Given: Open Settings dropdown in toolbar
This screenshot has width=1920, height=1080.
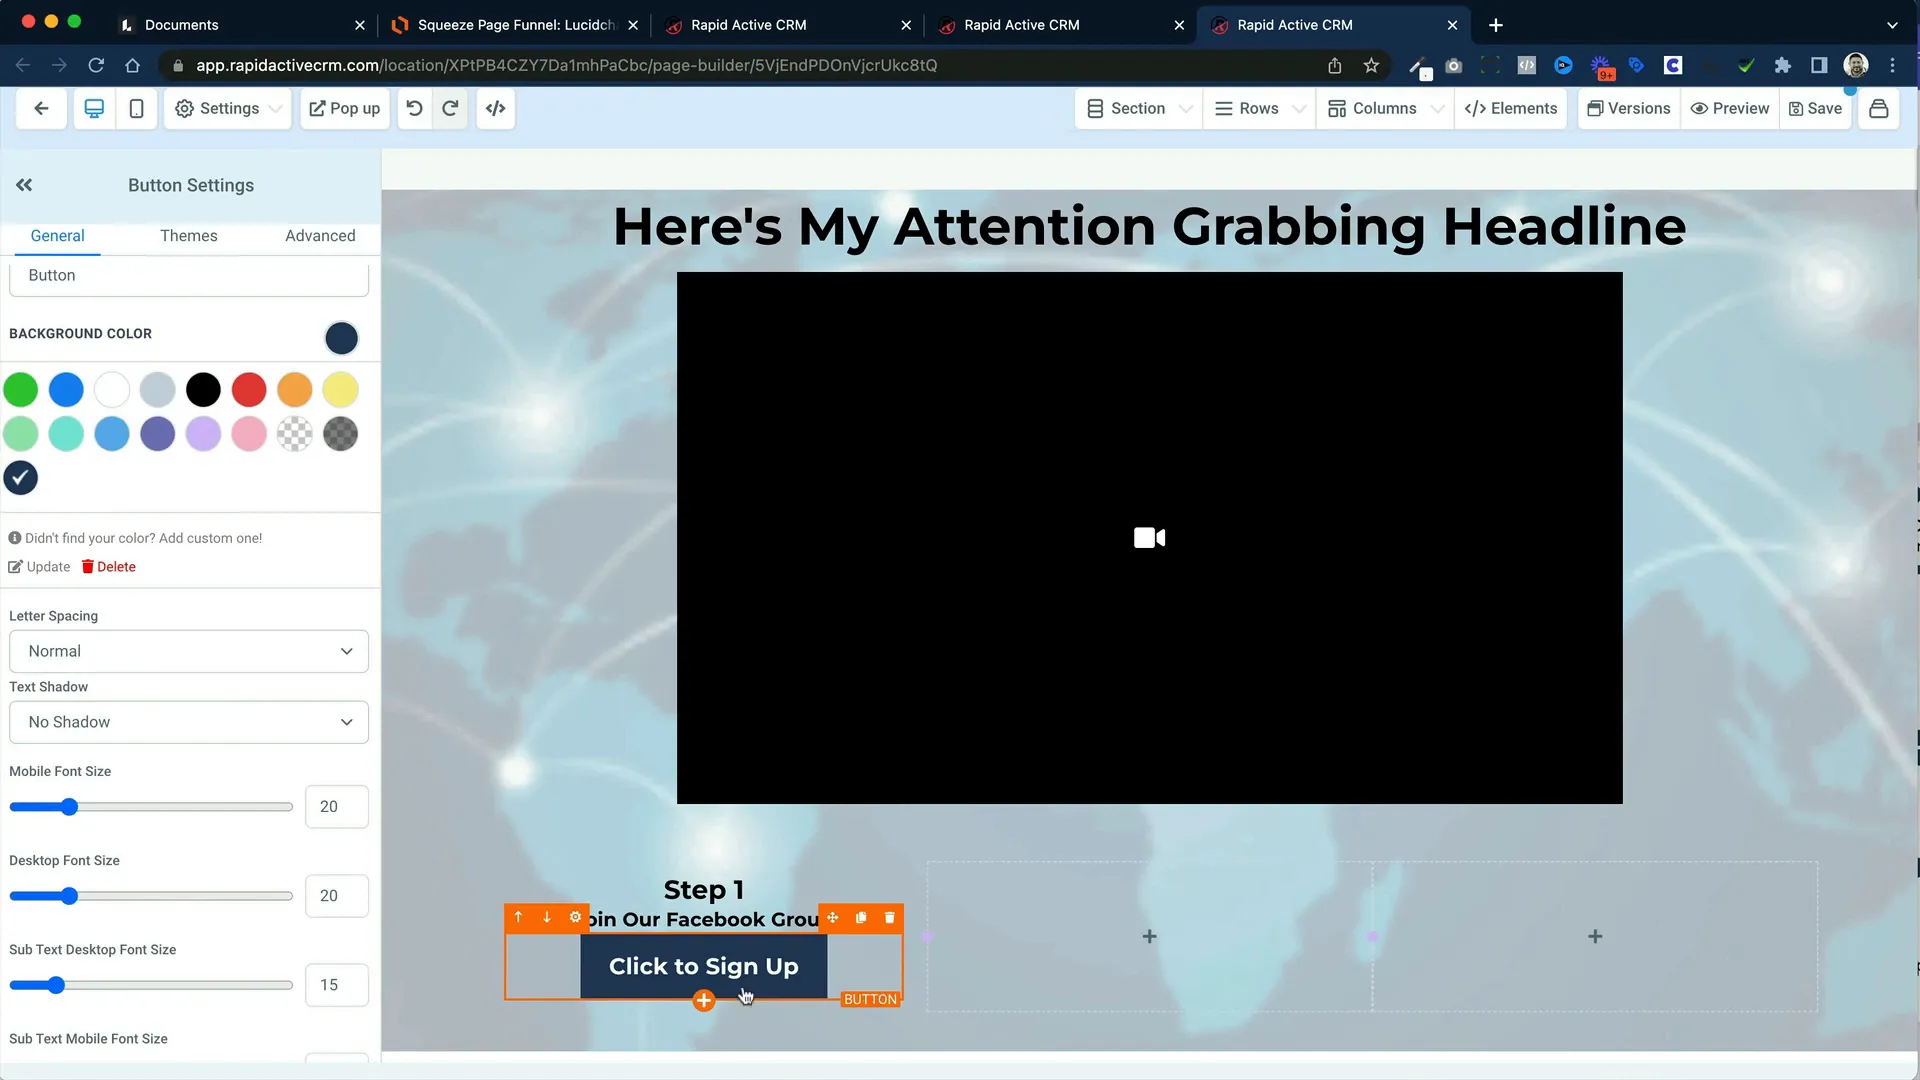Looking at the screenshot, I should [228, 108].
